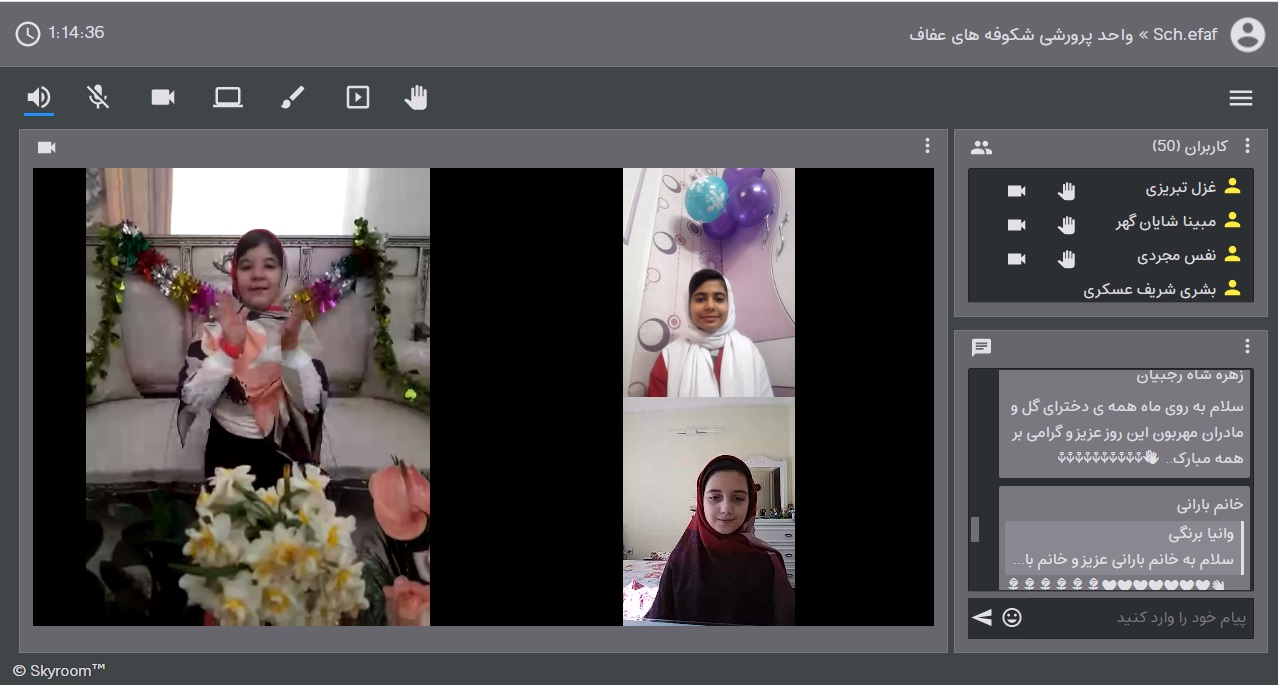
Task: Open the chat panel options menu
Action: click(1247, 347)
